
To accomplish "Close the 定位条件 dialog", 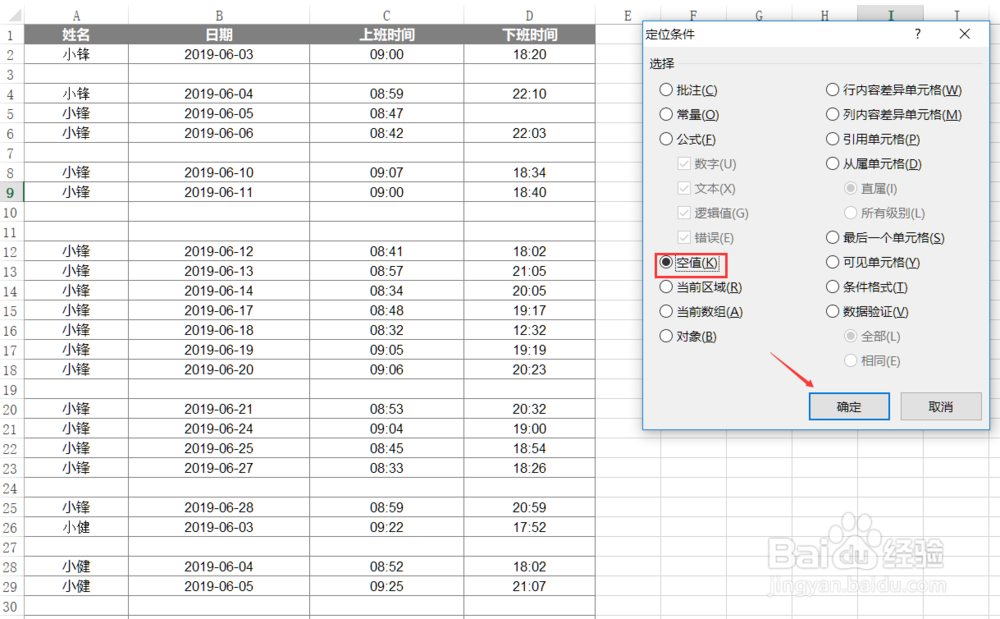I will (x=965, y=34).
